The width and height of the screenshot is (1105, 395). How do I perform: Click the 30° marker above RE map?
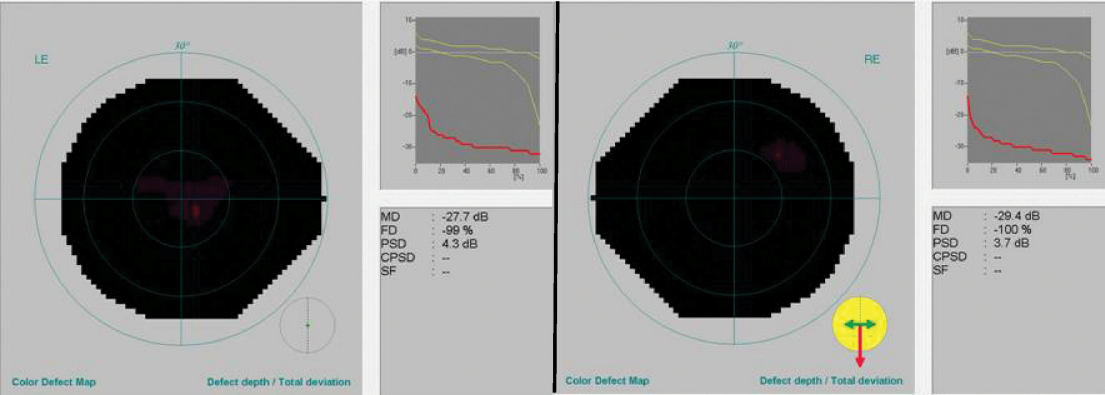tap(735, 46)
